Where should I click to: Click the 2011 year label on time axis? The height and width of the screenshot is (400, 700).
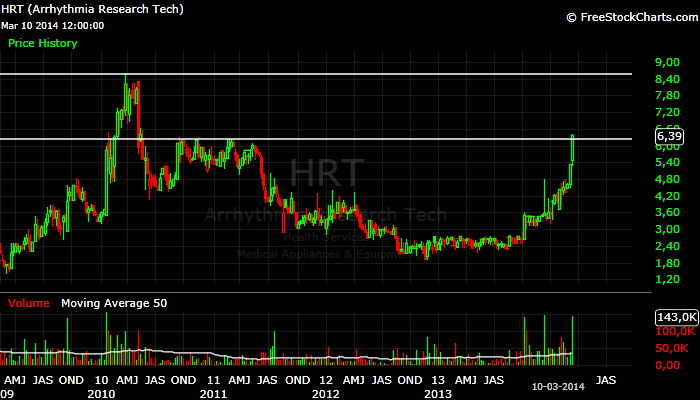pyautogui.click(x=213, y=394)
